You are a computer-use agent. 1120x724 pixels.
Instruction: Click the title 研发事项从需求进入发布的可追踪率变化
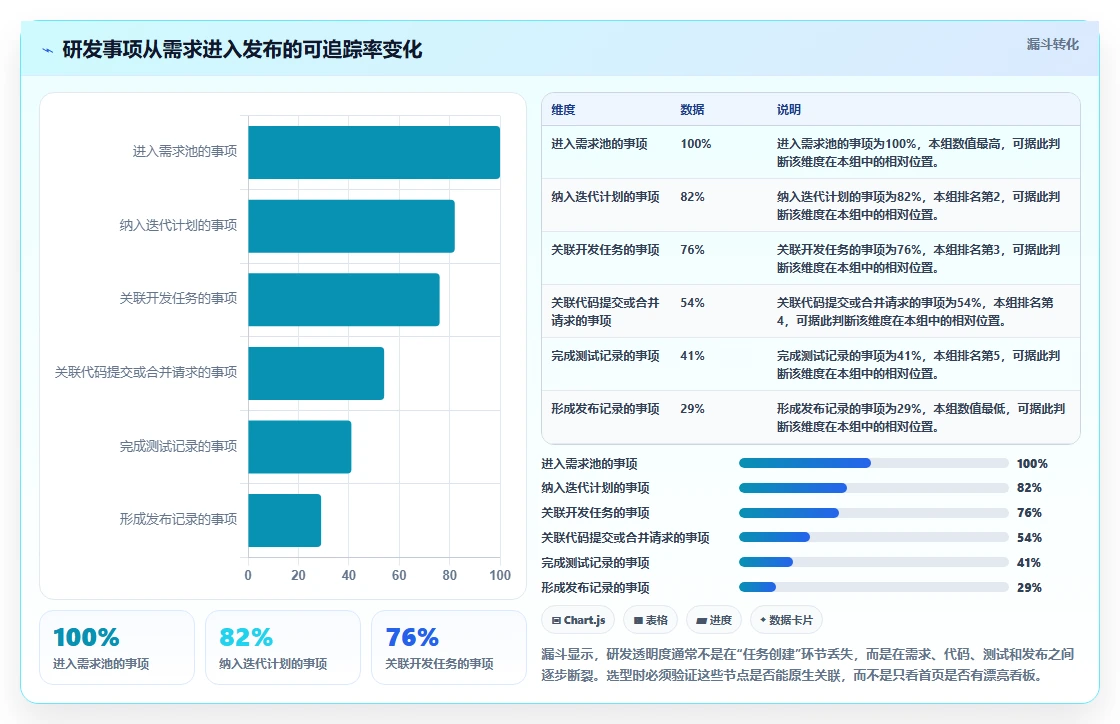tap(242, 49)
